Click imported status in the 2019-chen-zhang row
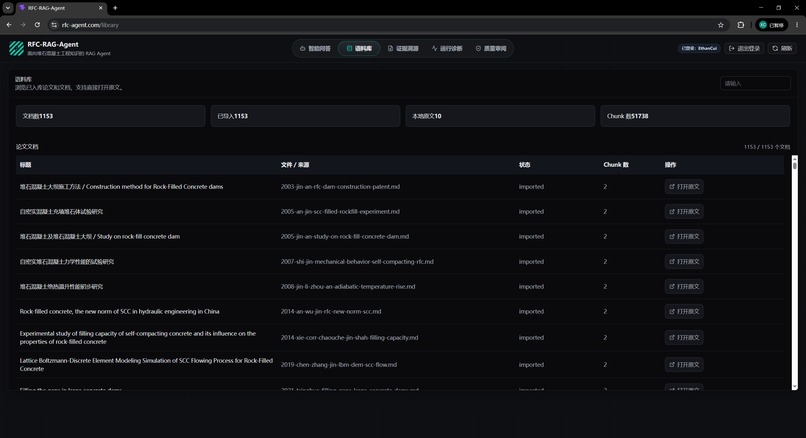The image size is (806, 438). pyautogui.click(x=531, y=364)
